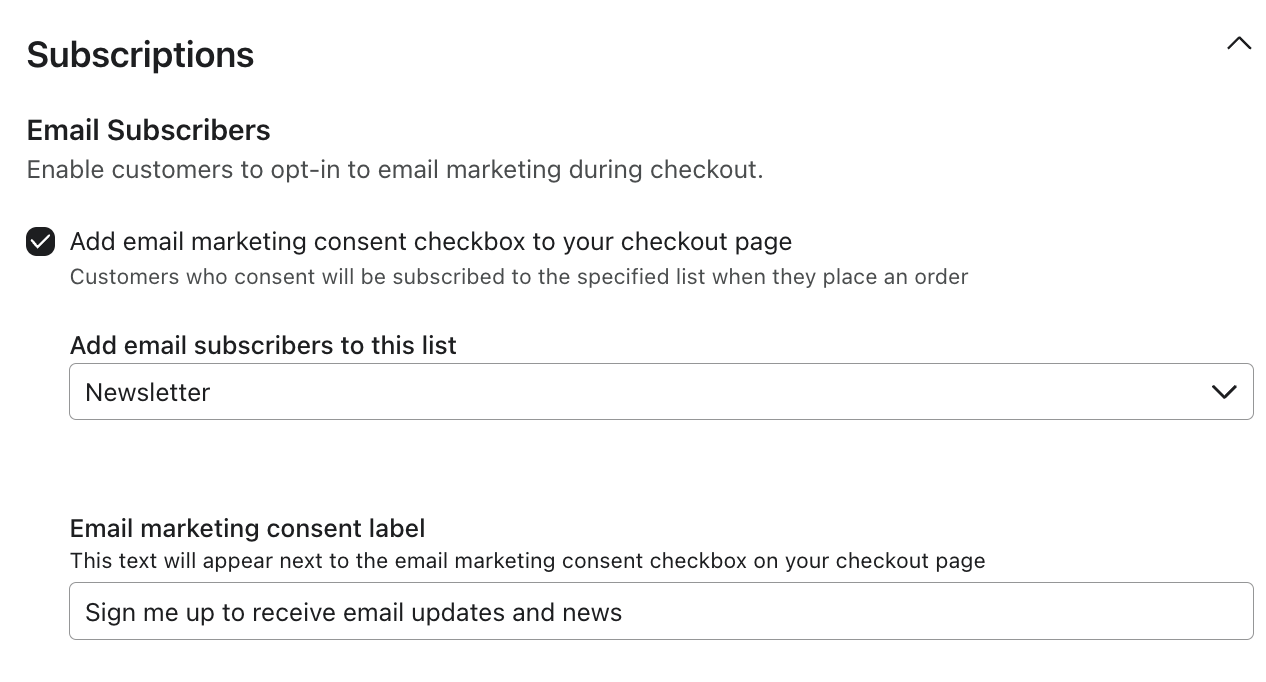This screenshot has height=682, width=1266.
Task: Click the 'Newsletter' text in the list selector
Action: coord(148,393)
